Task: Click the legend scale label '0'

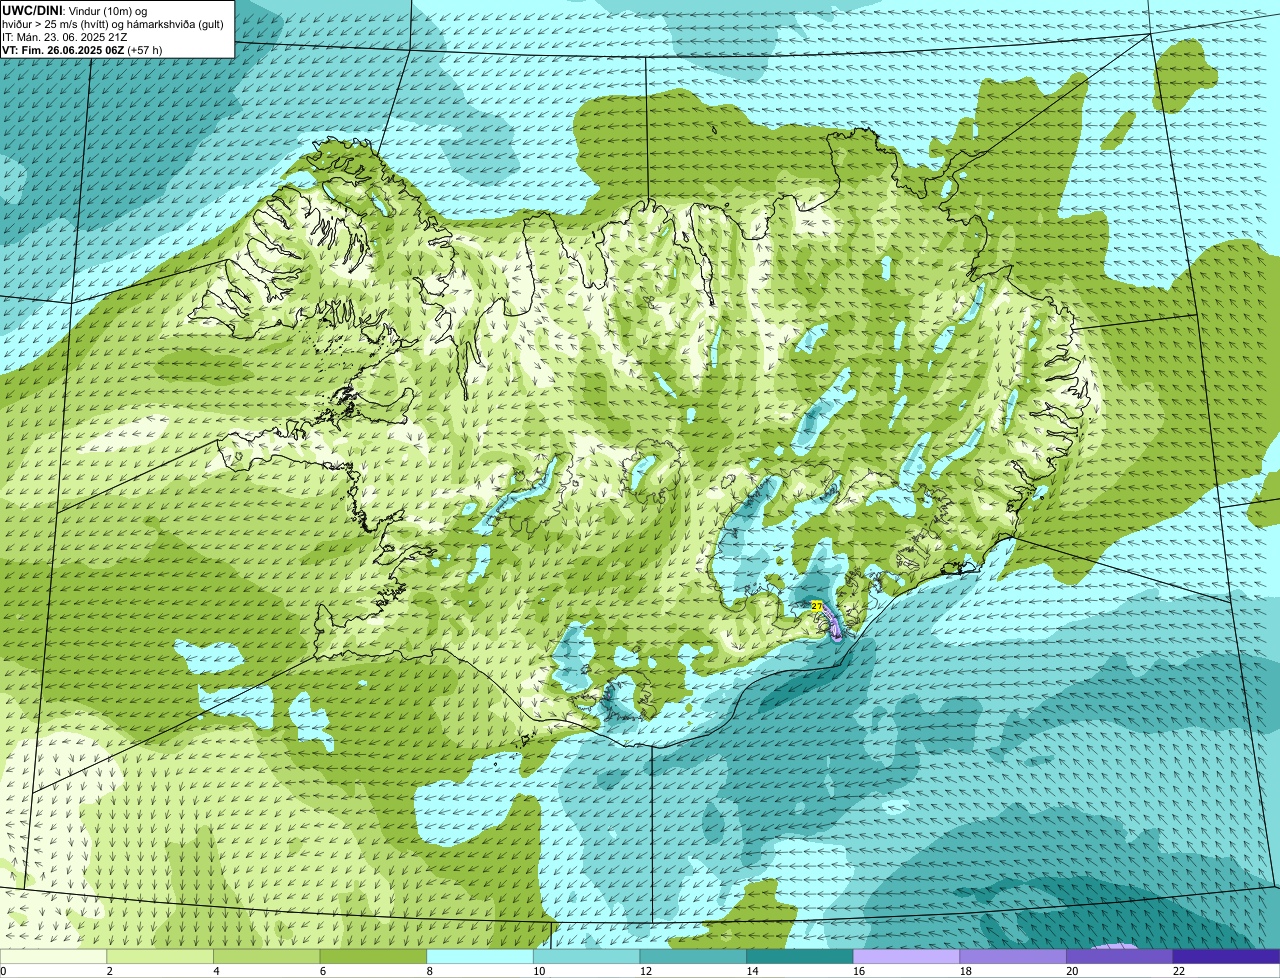Action: click(3, 971)
